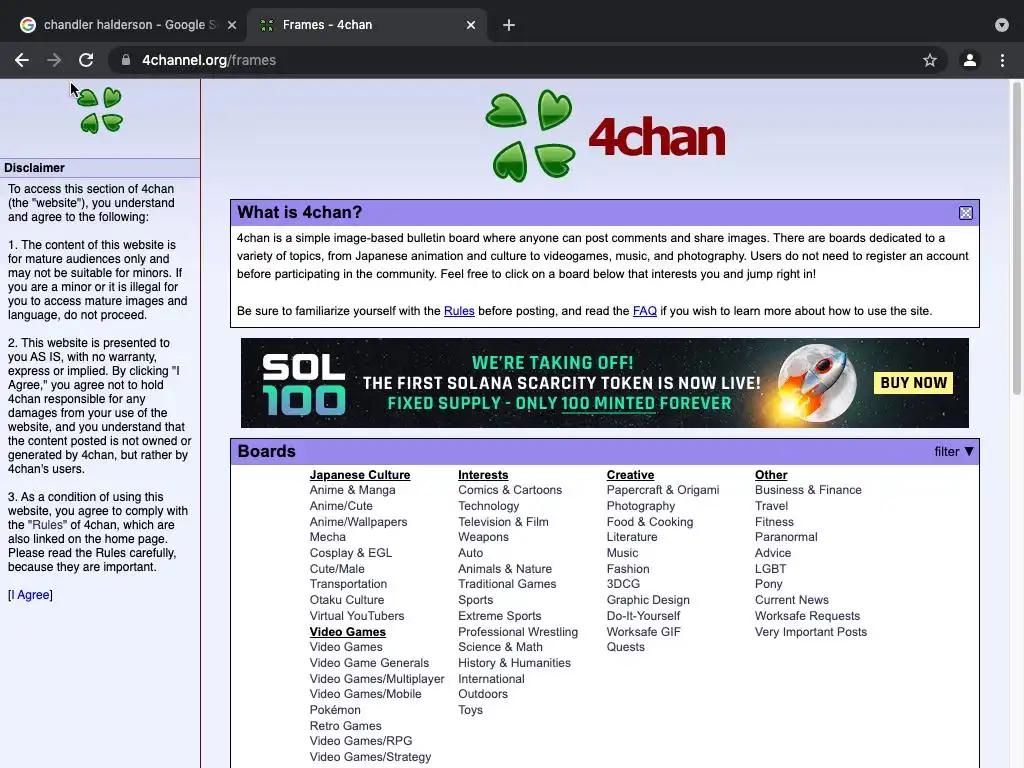The height and width of the screenshot is (768, 1024).
Task: Close the chandler halderson Google tab
Action: 232,25
